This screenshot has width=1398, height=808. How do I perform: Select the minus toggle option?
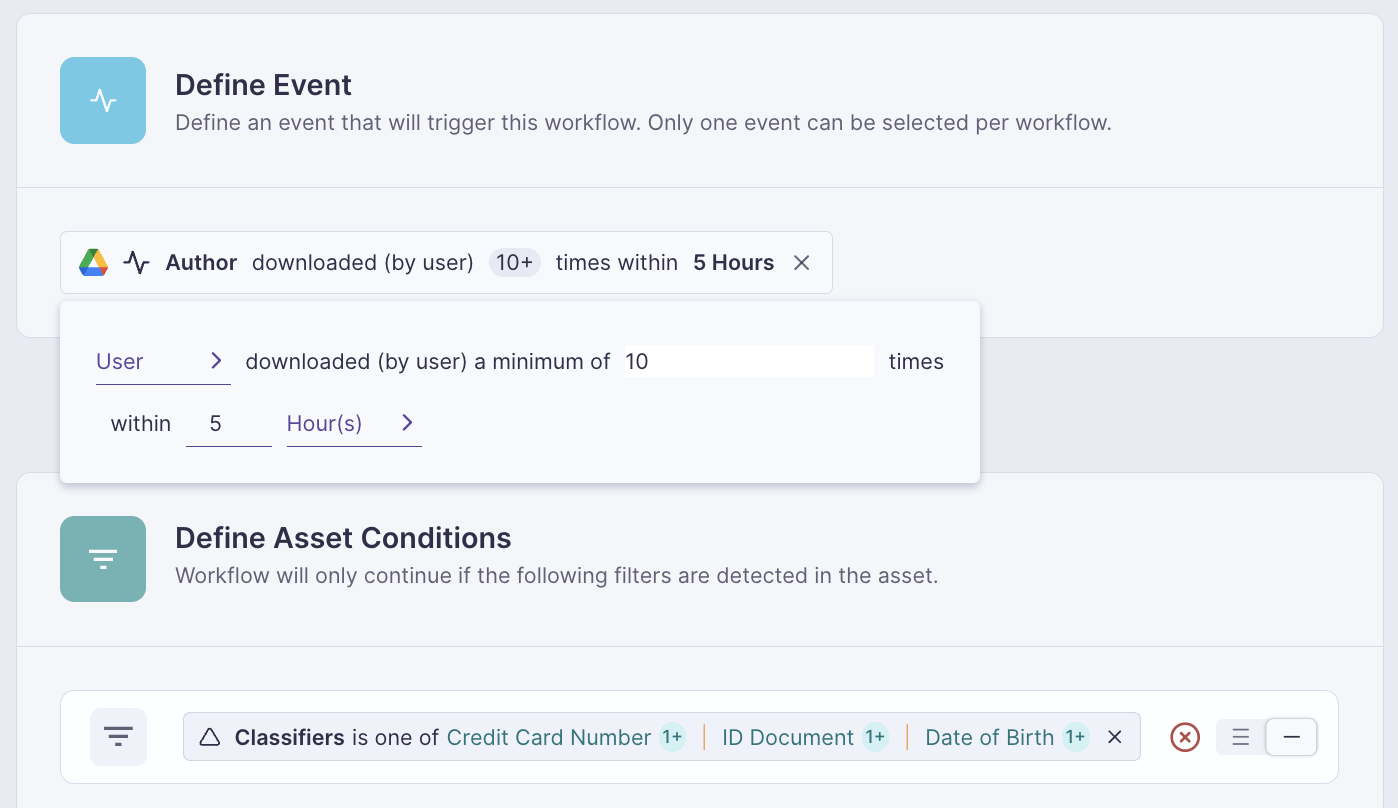pyautogui.click(x=1291, y=738)
